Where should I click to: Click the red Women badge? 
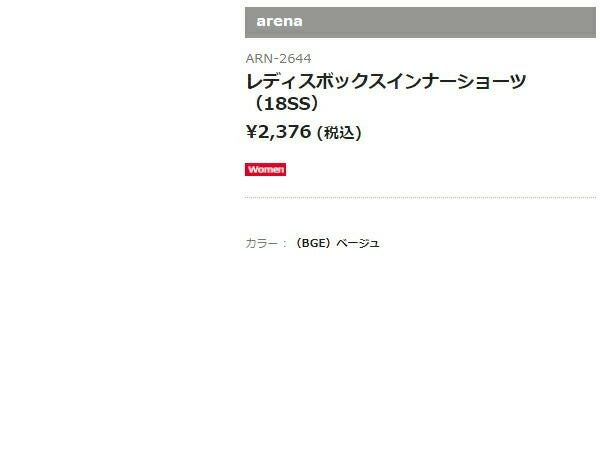[x=265, y=170]
